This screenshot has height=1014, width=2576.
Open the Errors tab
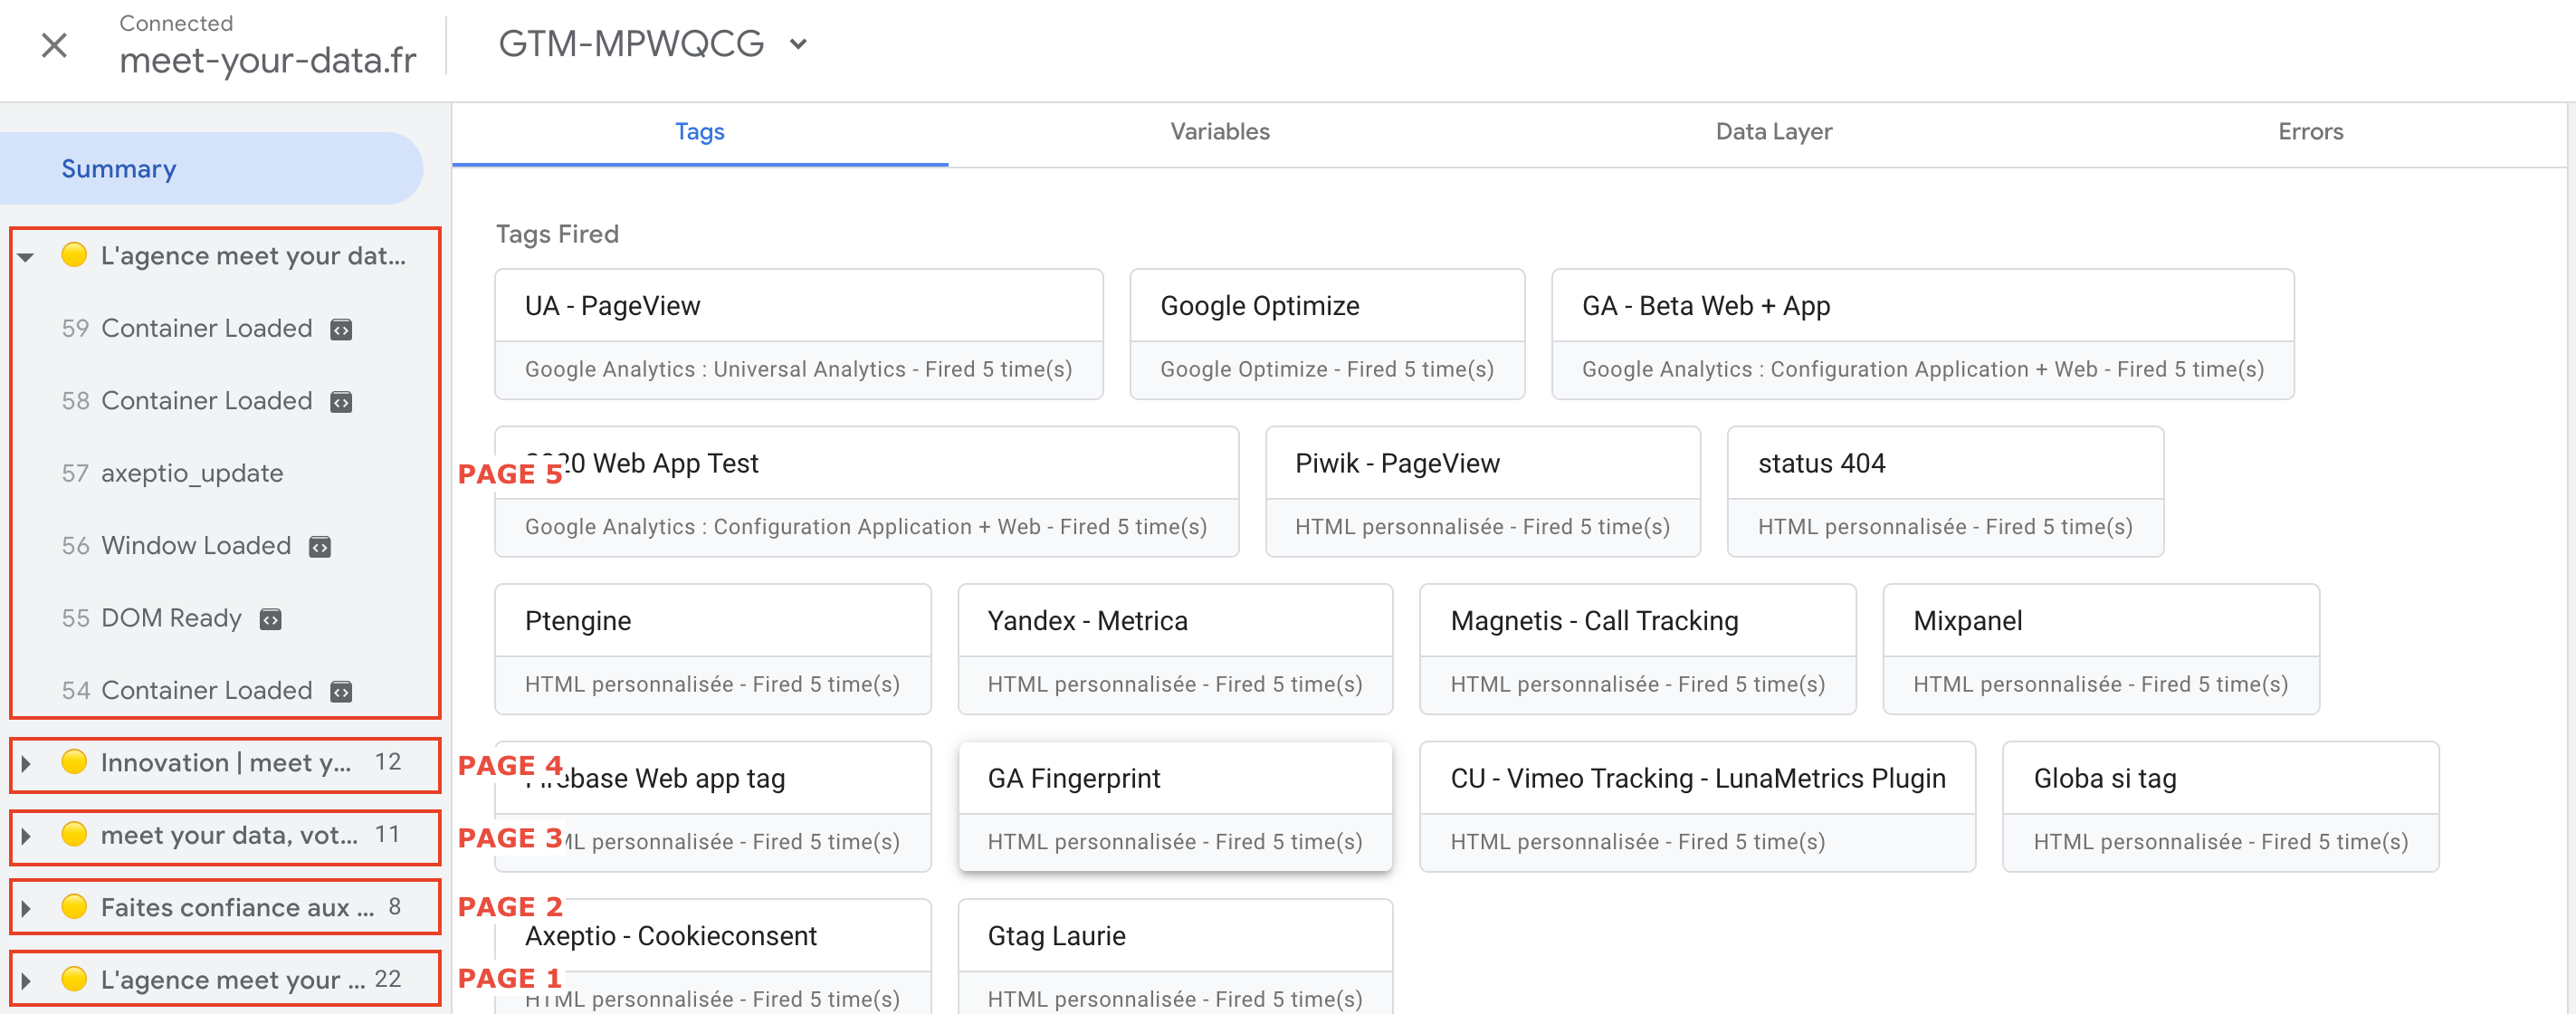[2310, 132]
